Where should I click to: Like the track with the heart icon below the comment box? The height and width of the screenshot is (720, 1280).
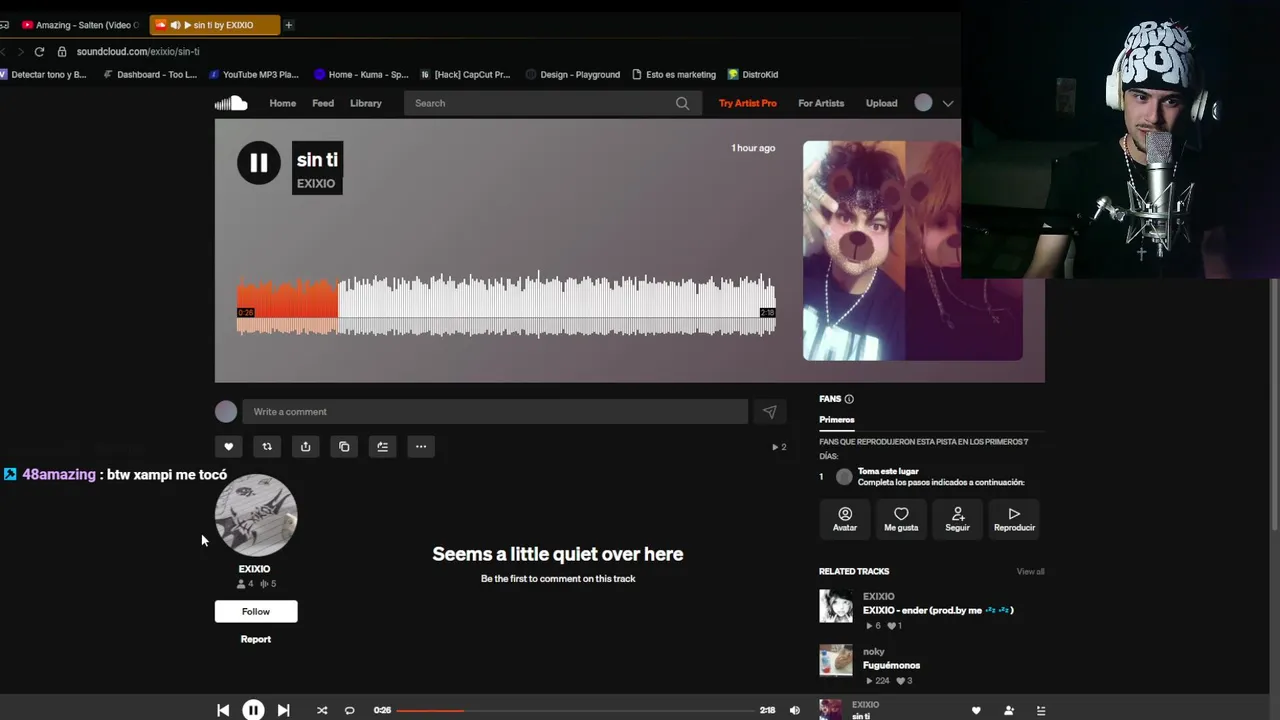point(228,447)
